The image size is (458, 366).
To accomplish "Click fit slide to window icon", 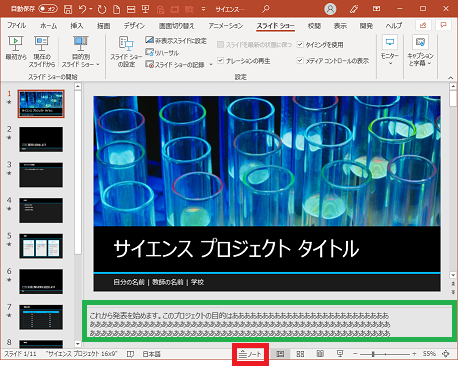I will tap(446, 354).
